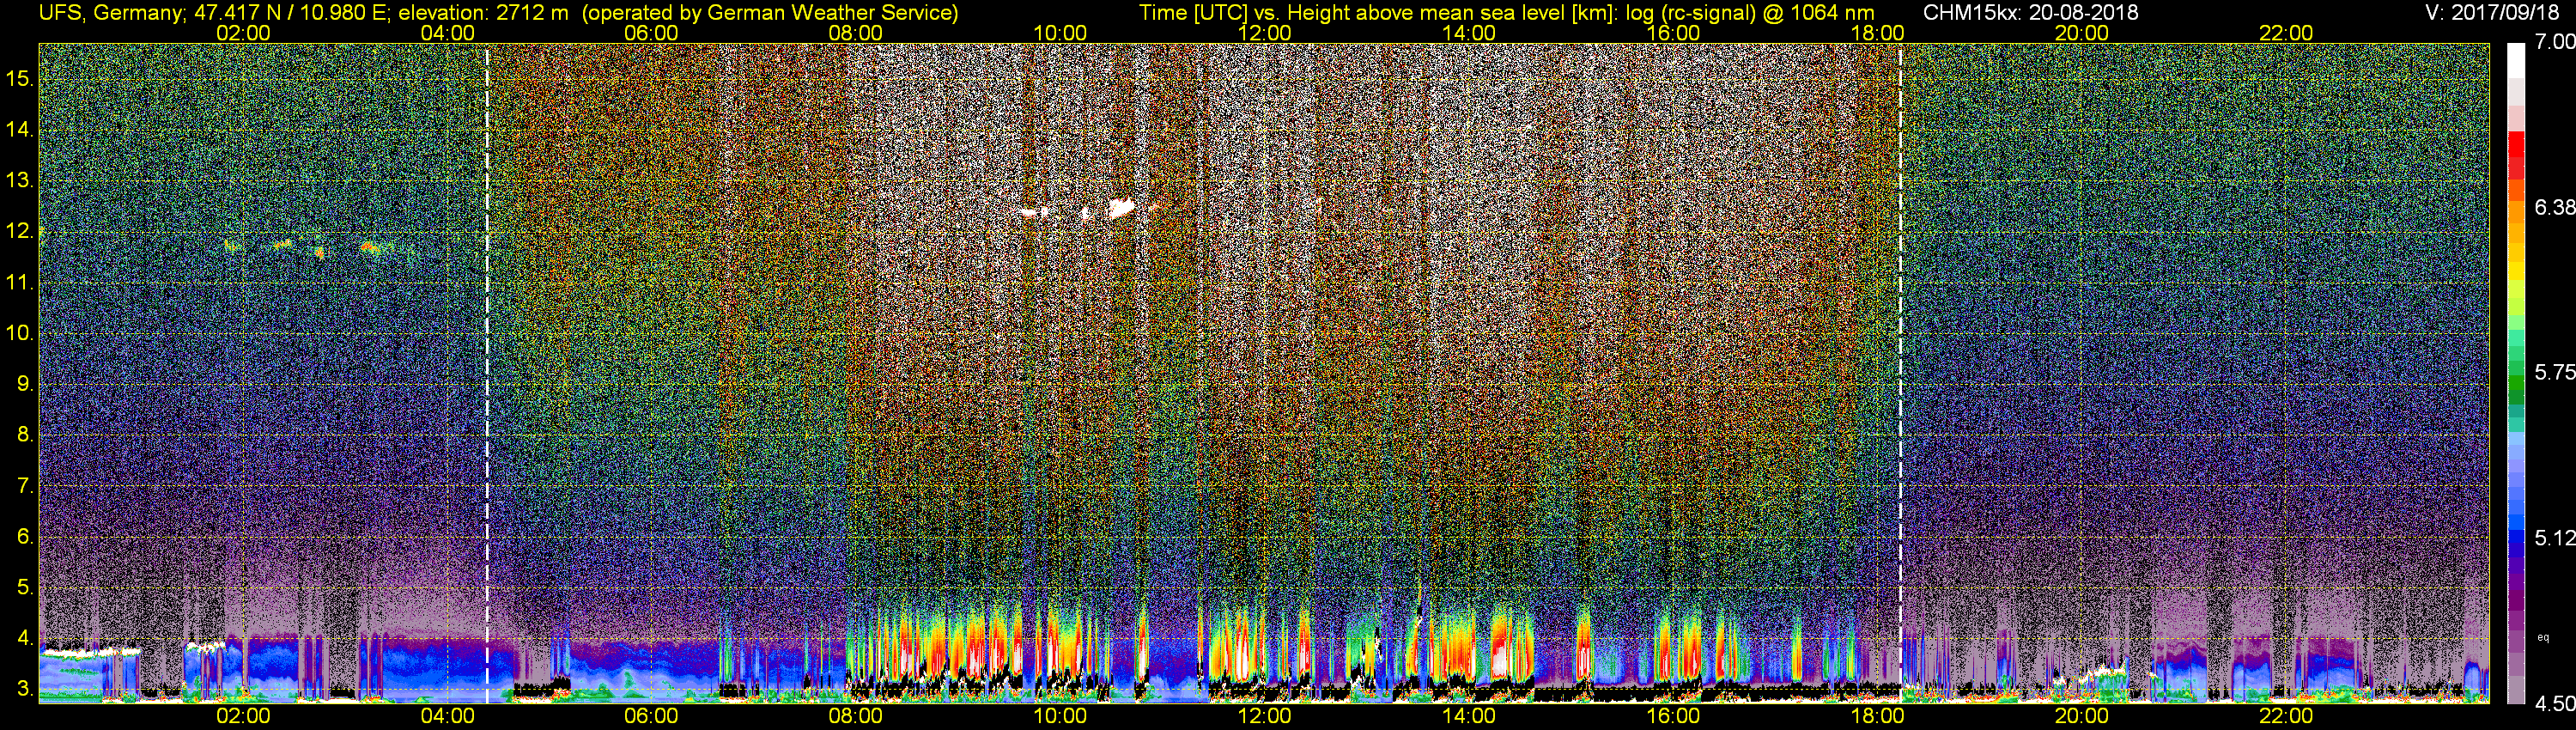Click the "9." km height axis label
The image size is (2576, 730).
click(25, 384)
